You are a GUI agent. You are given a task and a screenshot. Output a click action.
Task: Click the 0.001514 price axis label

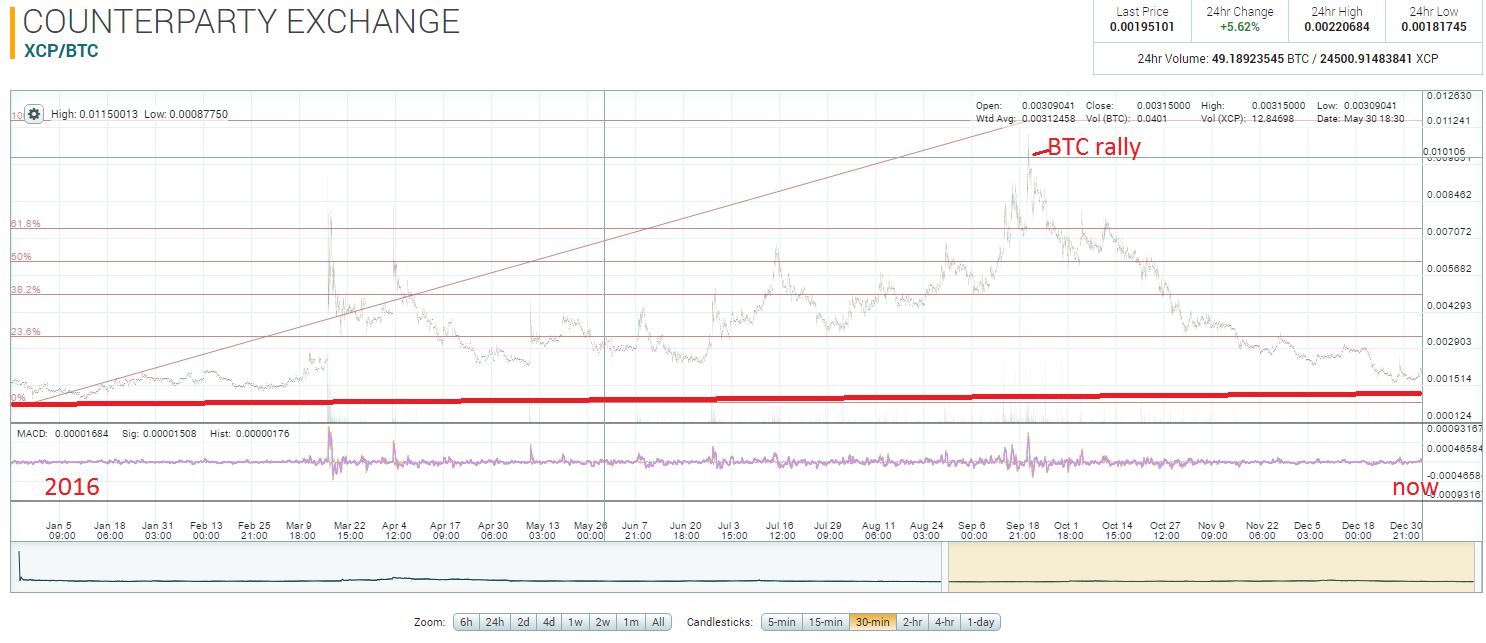[x=1450, y=378]
